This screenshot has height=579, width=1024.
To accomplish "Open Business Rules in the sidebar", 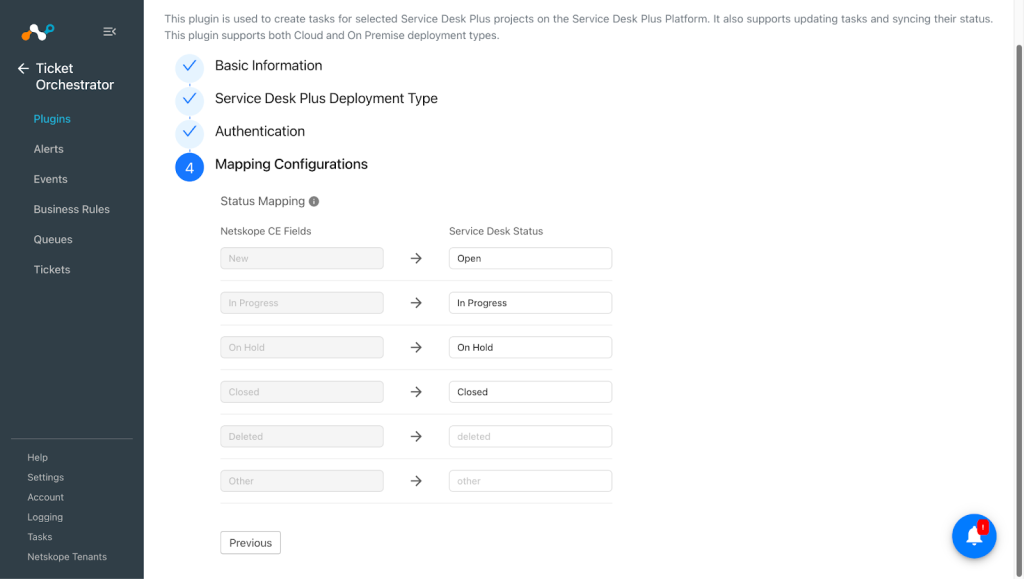I will pos(72,209).
